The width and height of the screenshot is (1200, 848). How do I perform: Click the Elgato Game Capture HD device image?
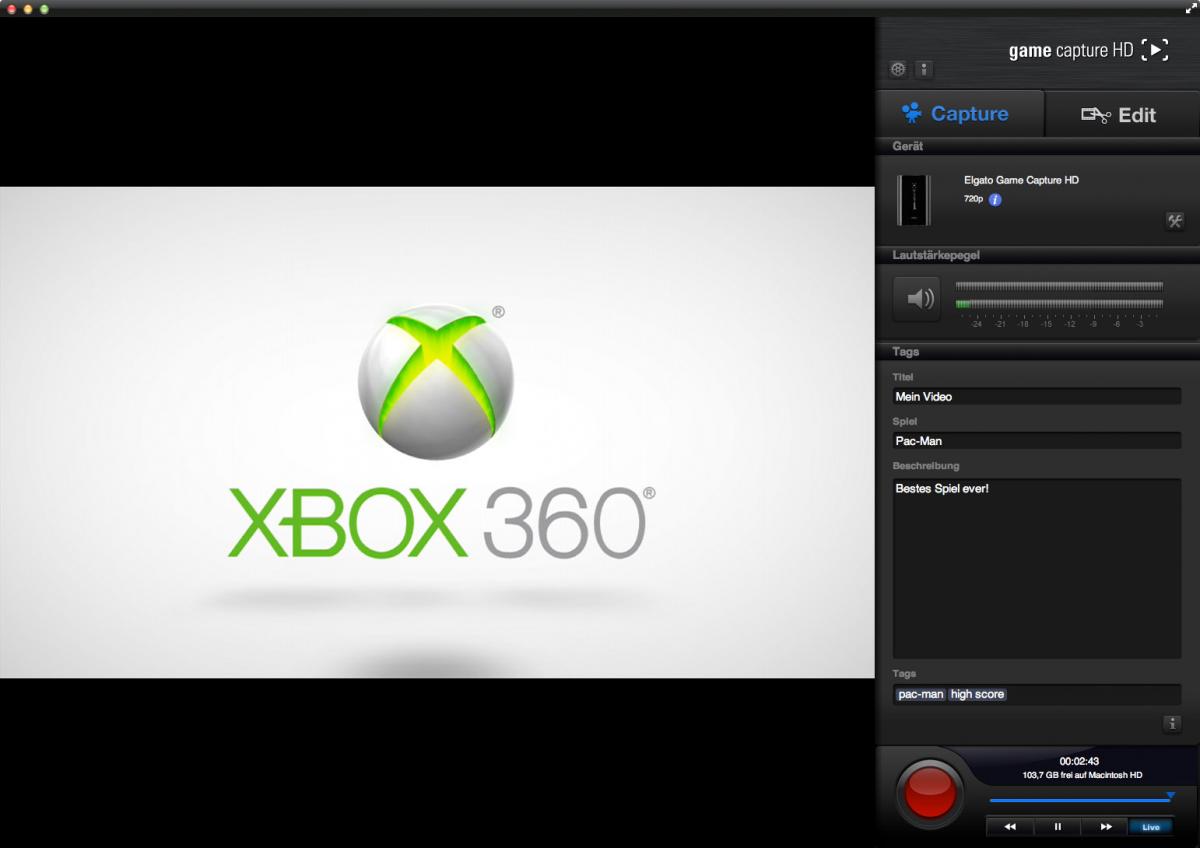[914, 200]
